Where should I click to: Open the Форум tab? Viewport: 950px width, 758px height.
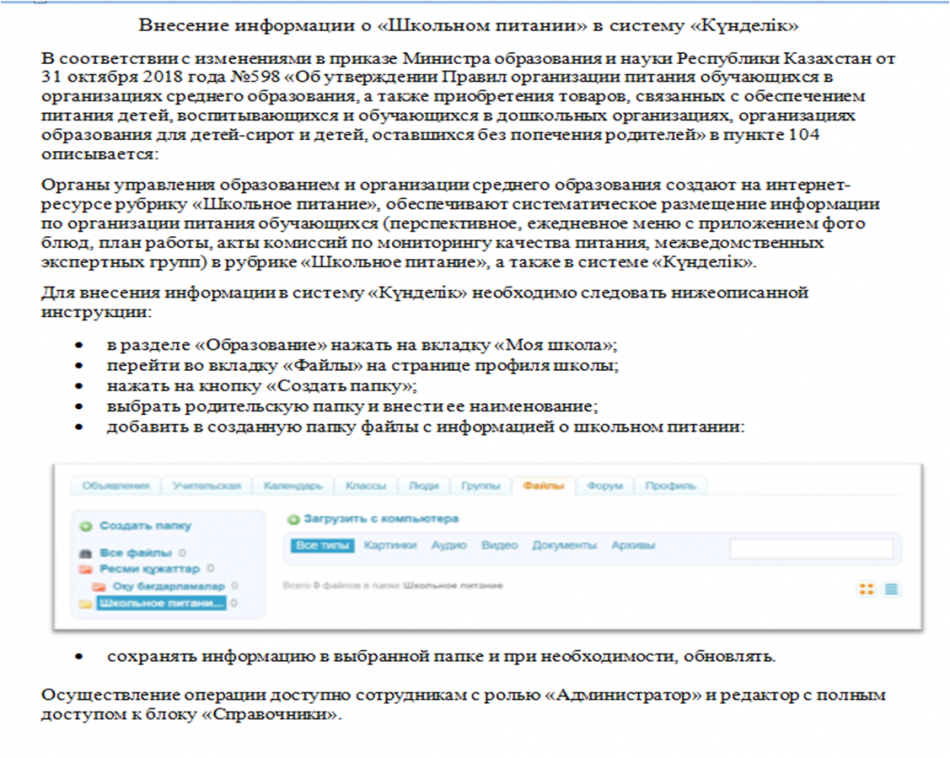pos(605,486)
